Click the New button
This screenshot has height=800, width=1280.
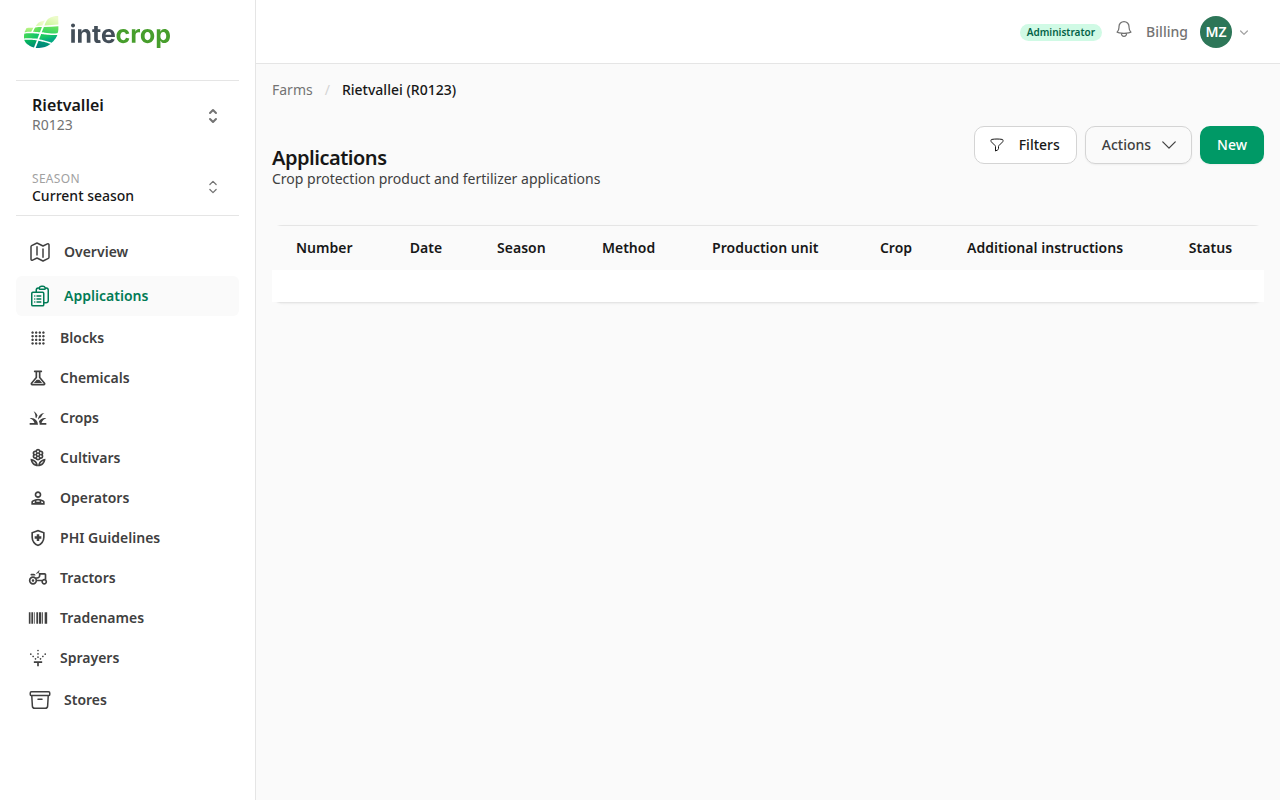click(x=1232, y=145)
